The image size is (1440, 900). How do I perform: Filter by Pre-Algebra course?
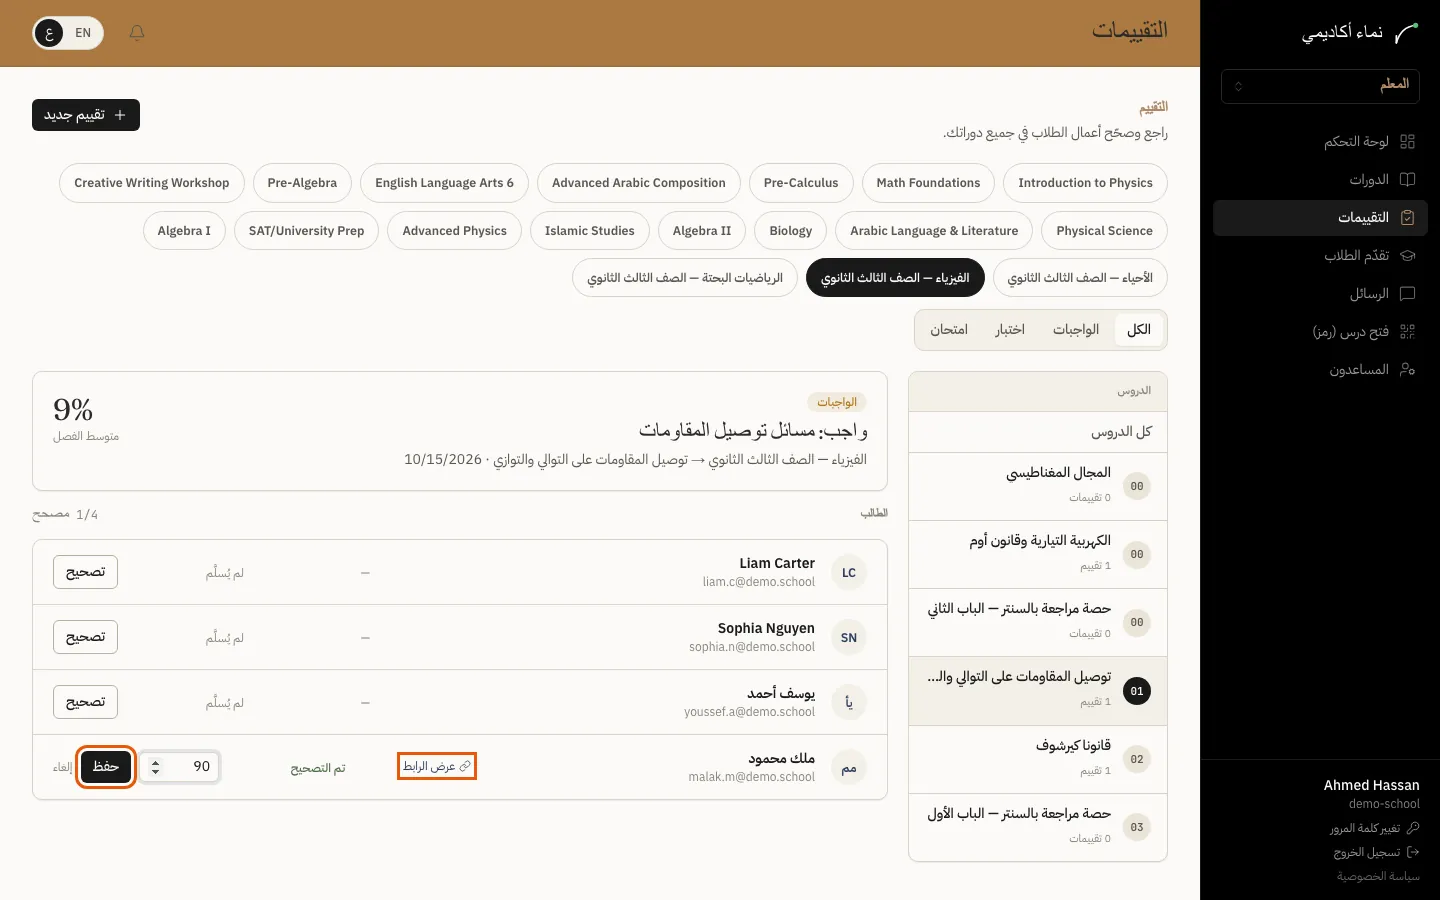pos(302,183)
